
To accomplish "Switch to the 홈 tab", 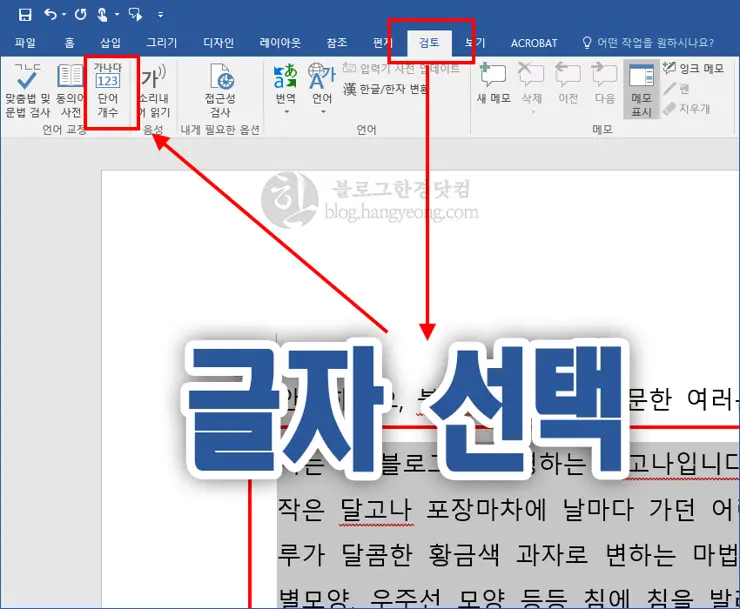I will coord(69,43).
